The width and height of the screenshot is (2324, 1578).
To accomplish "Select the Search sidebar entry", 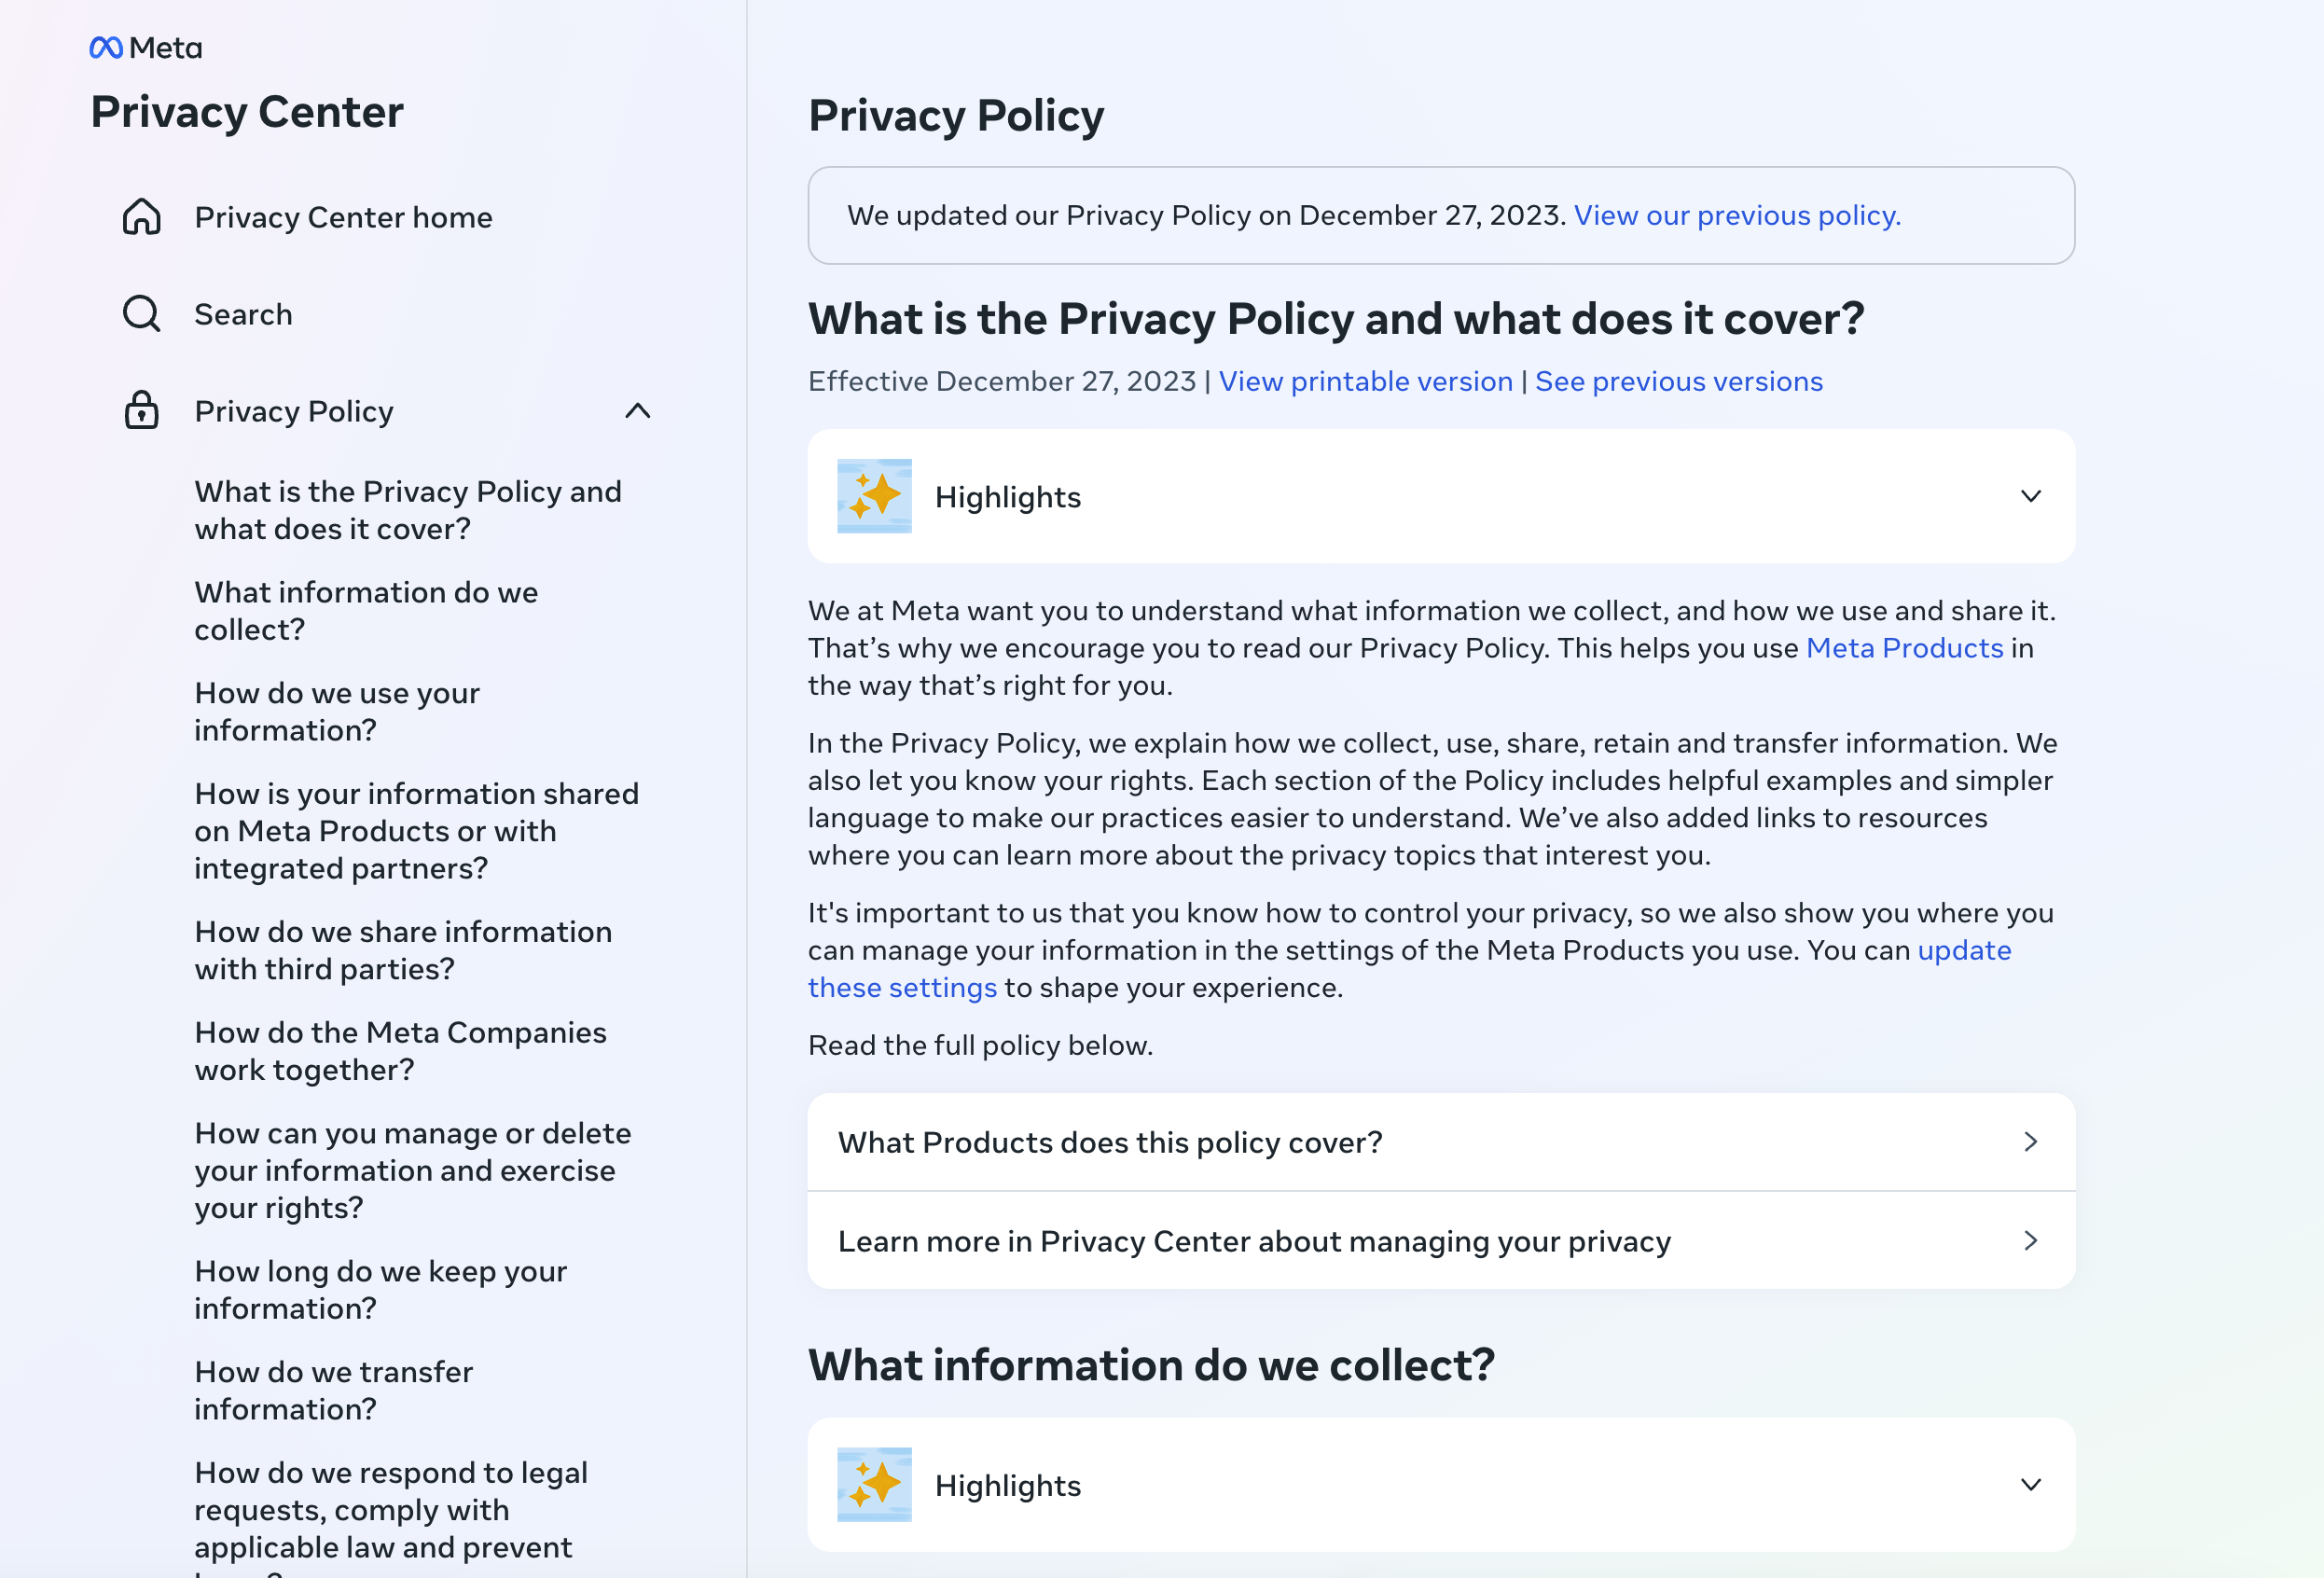I will pyautogui.click(x=243, y=313).
